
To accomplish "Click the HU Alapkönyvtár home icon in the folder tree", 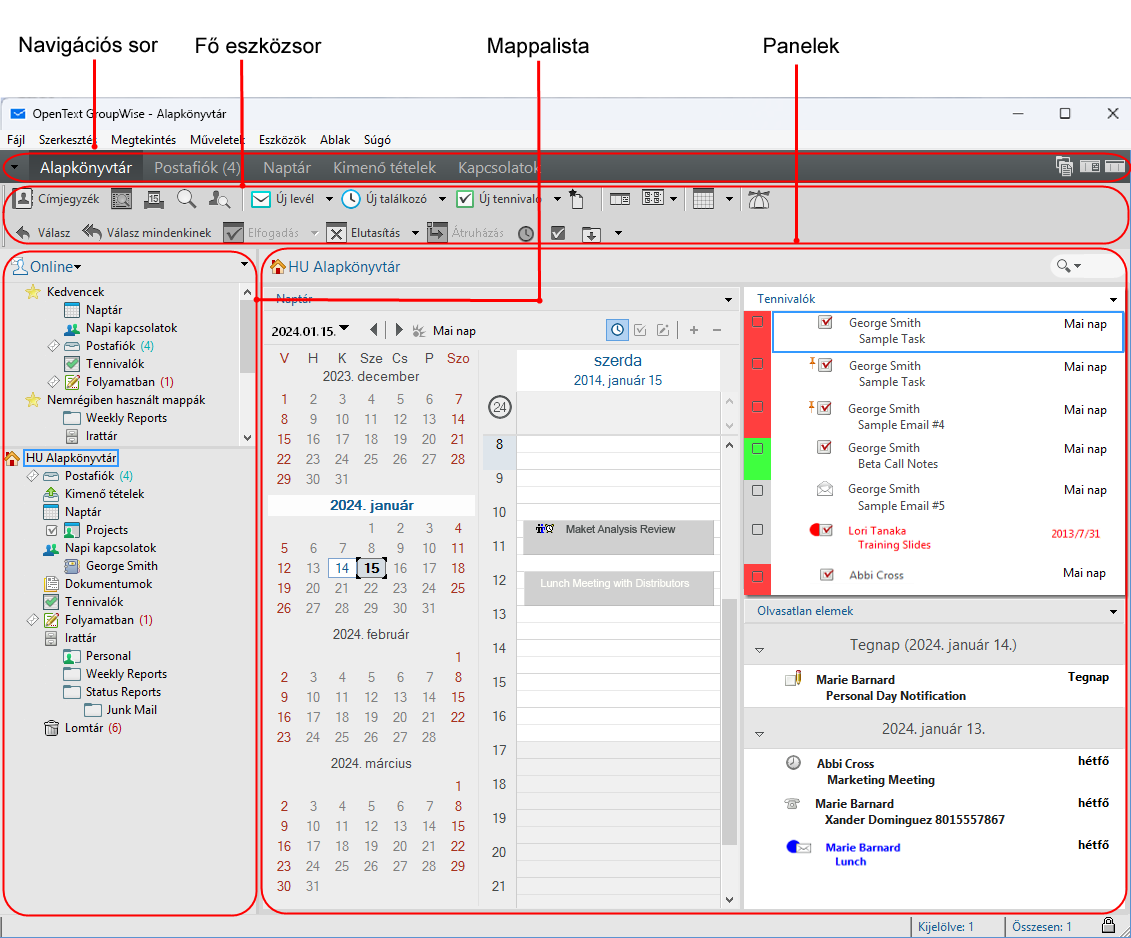I will (12, 458).
